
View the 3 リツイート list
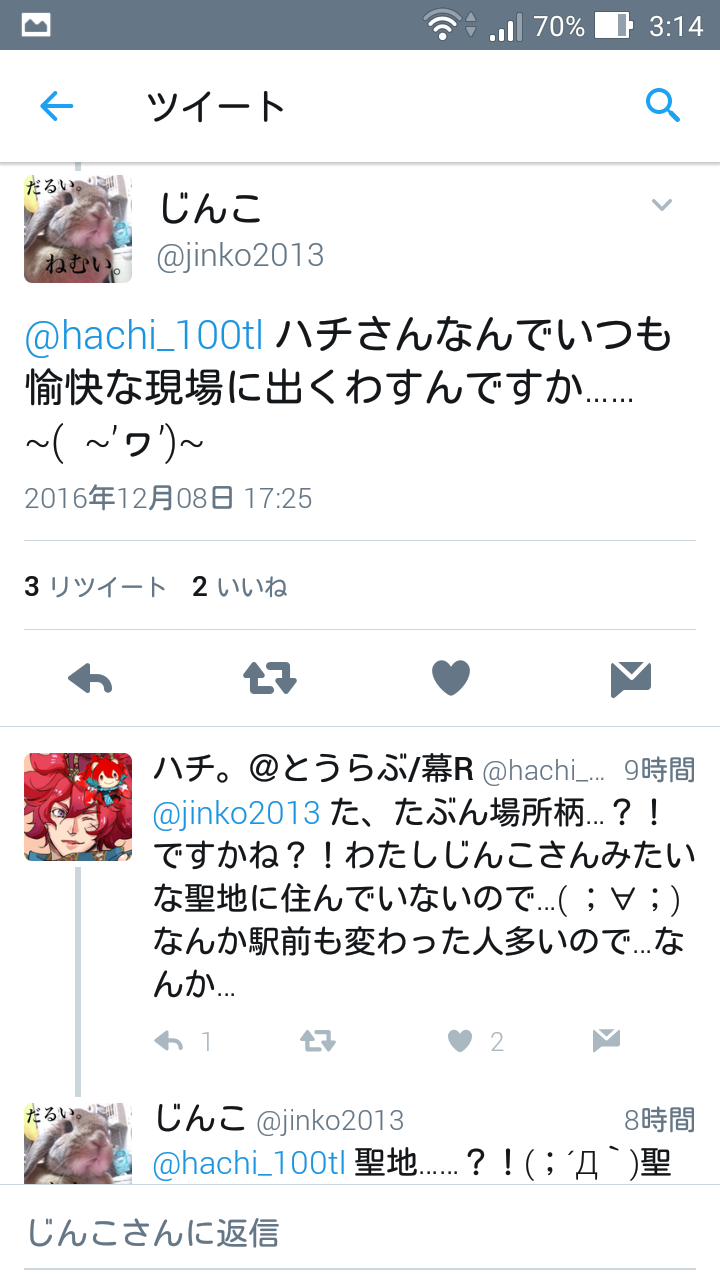(x=95, y=587)
